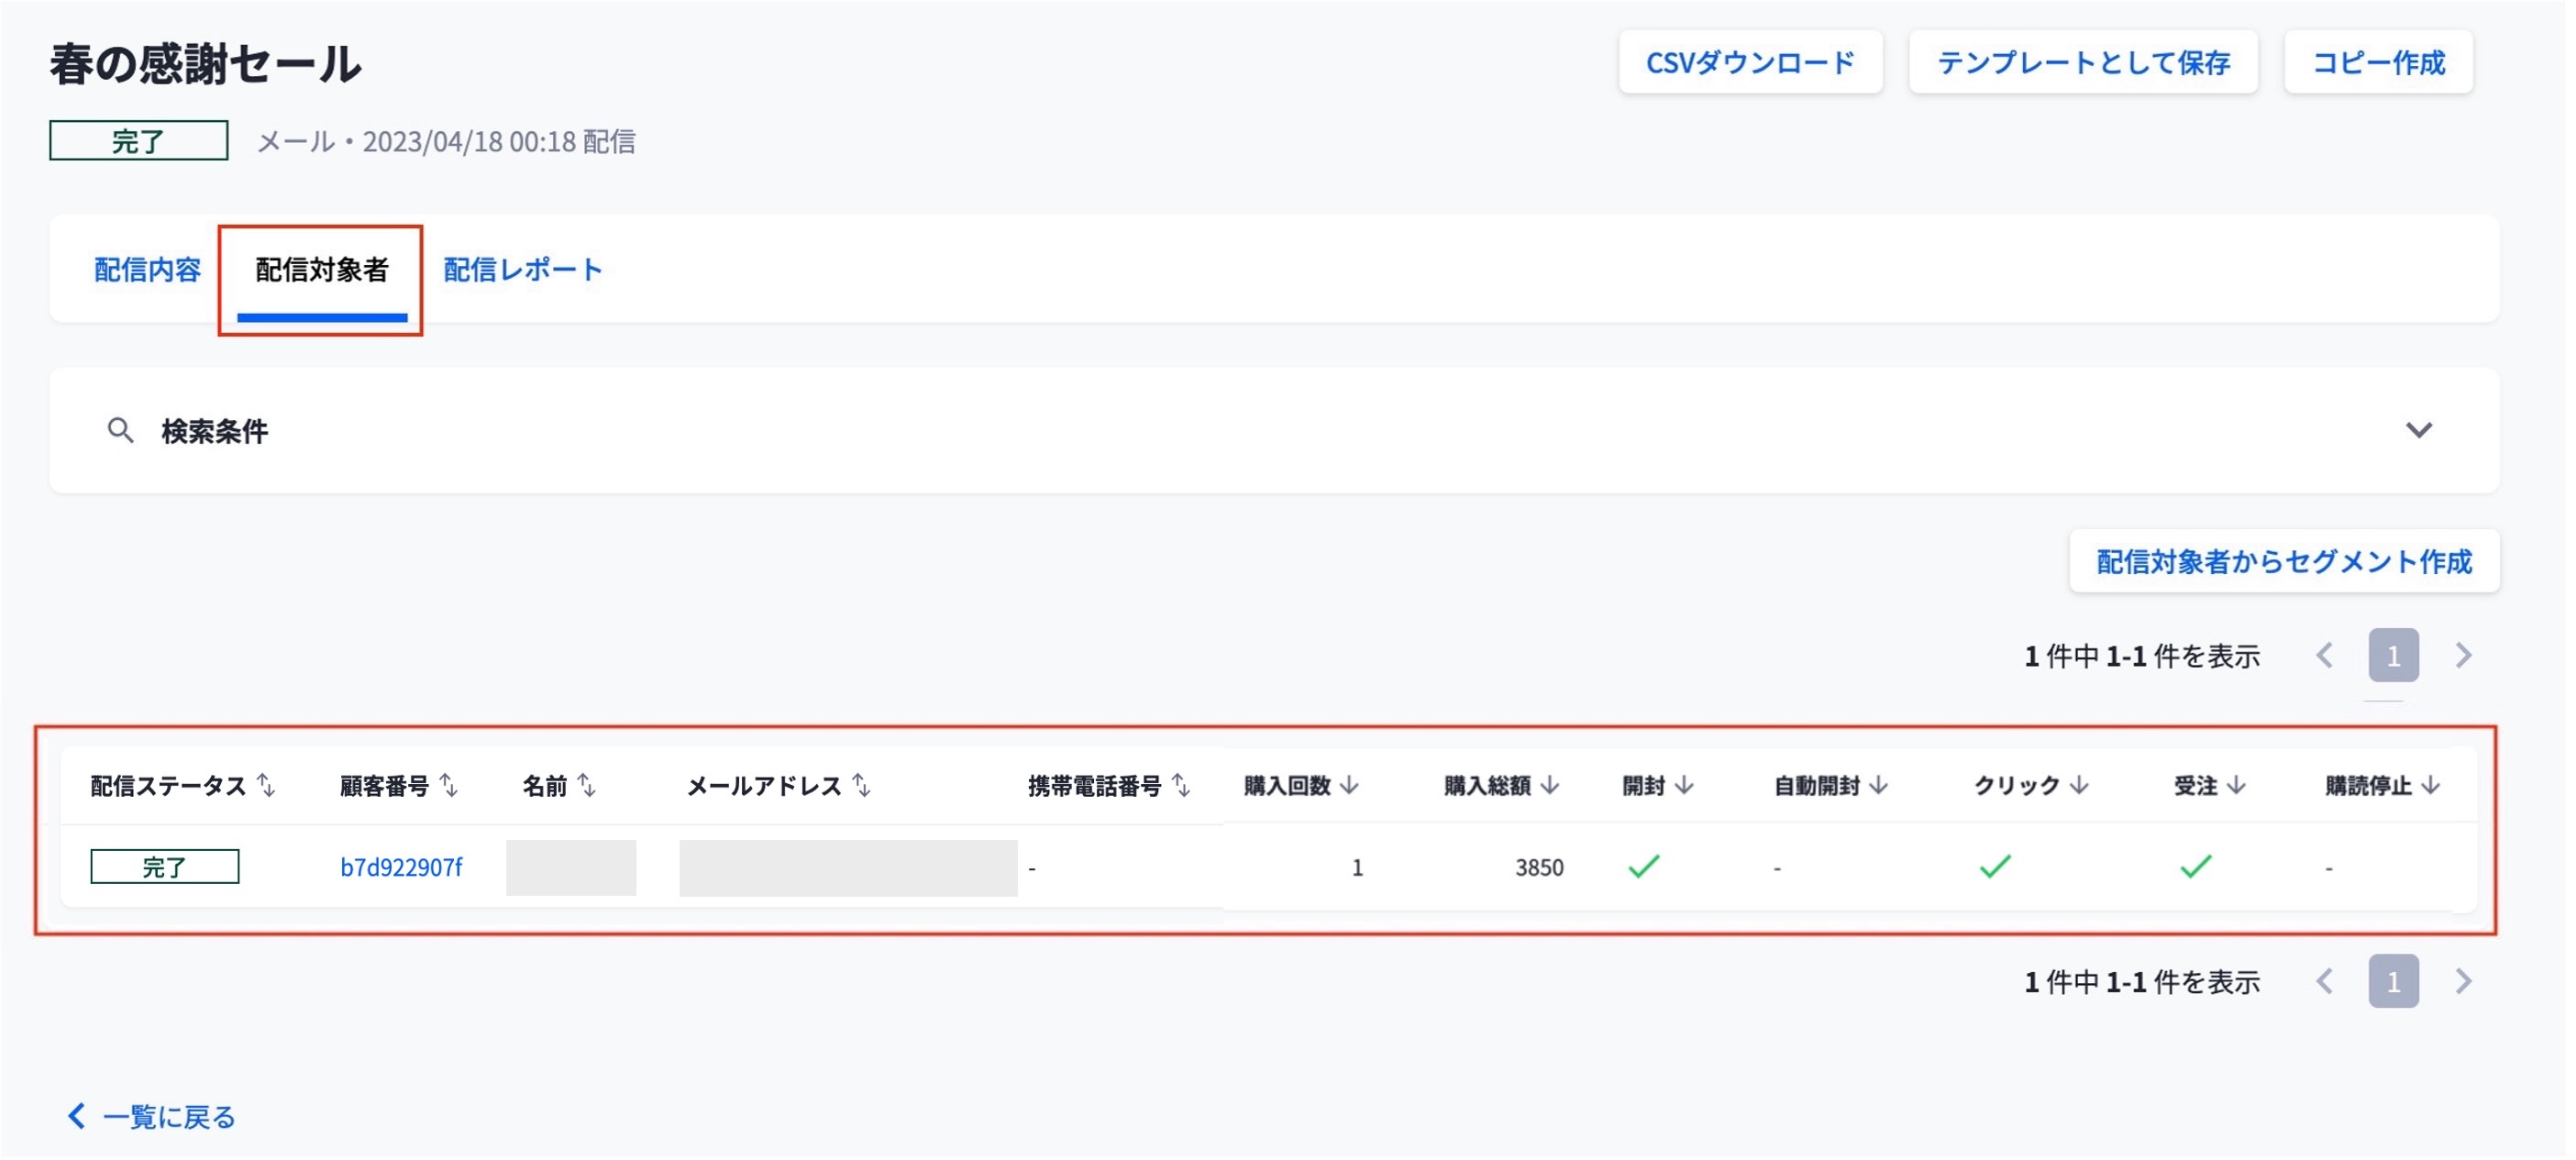Click 配信対象者からセグメント作成 button
The width and height of the screenshot is (2576, 1160).
pyautogui.click(x=2283, y=562)
